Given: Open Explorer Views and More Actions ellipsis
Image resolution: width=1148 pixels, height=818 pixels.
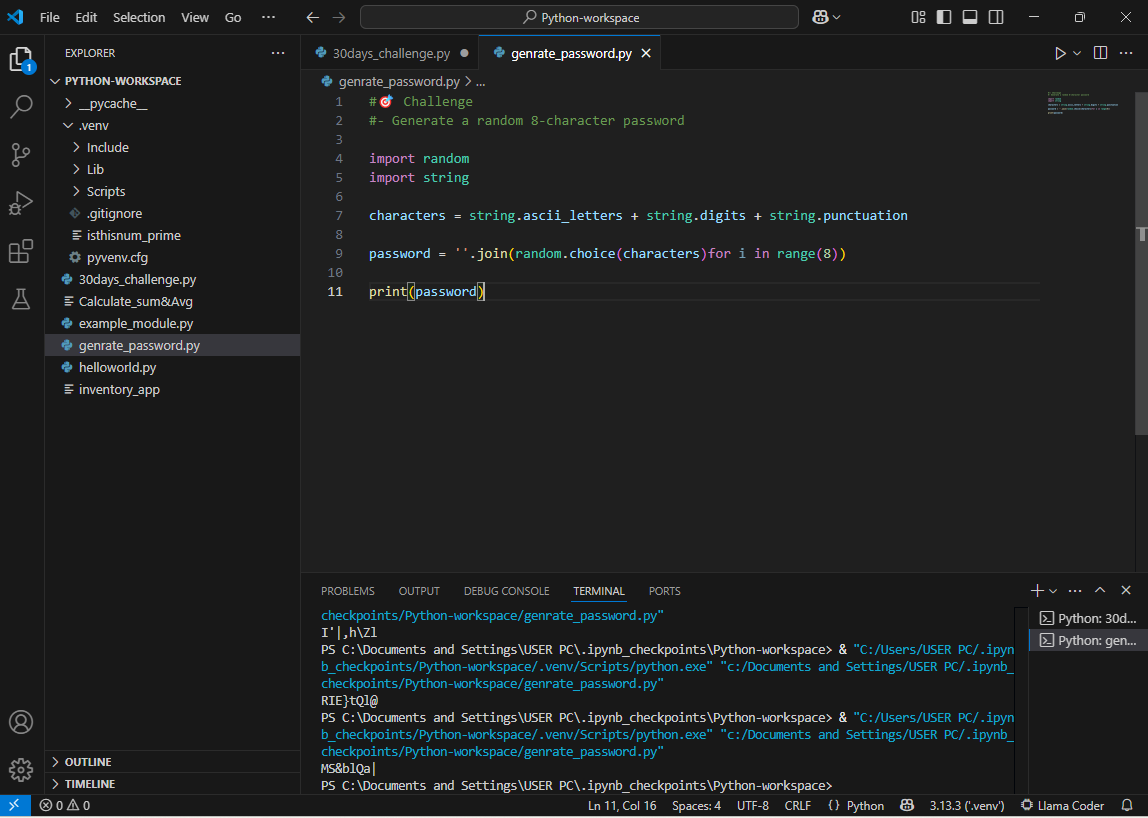Looking at the screenshot, I should tap(278, 53).
